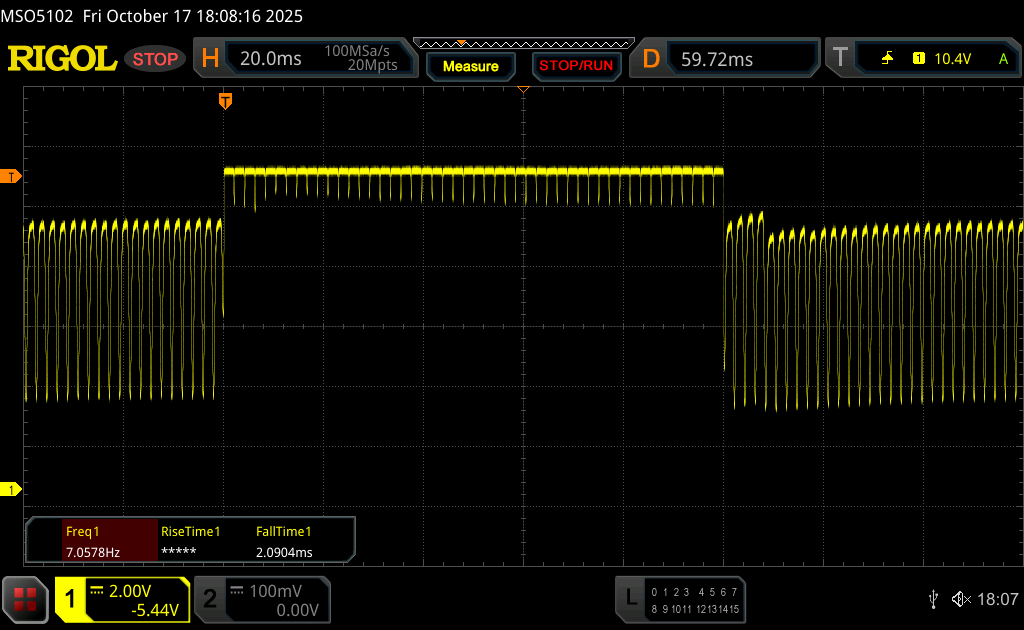The image size is (1024, 630).
Task: Toggle channel 1 with the yellow badge
Action: tap(71, 599)
